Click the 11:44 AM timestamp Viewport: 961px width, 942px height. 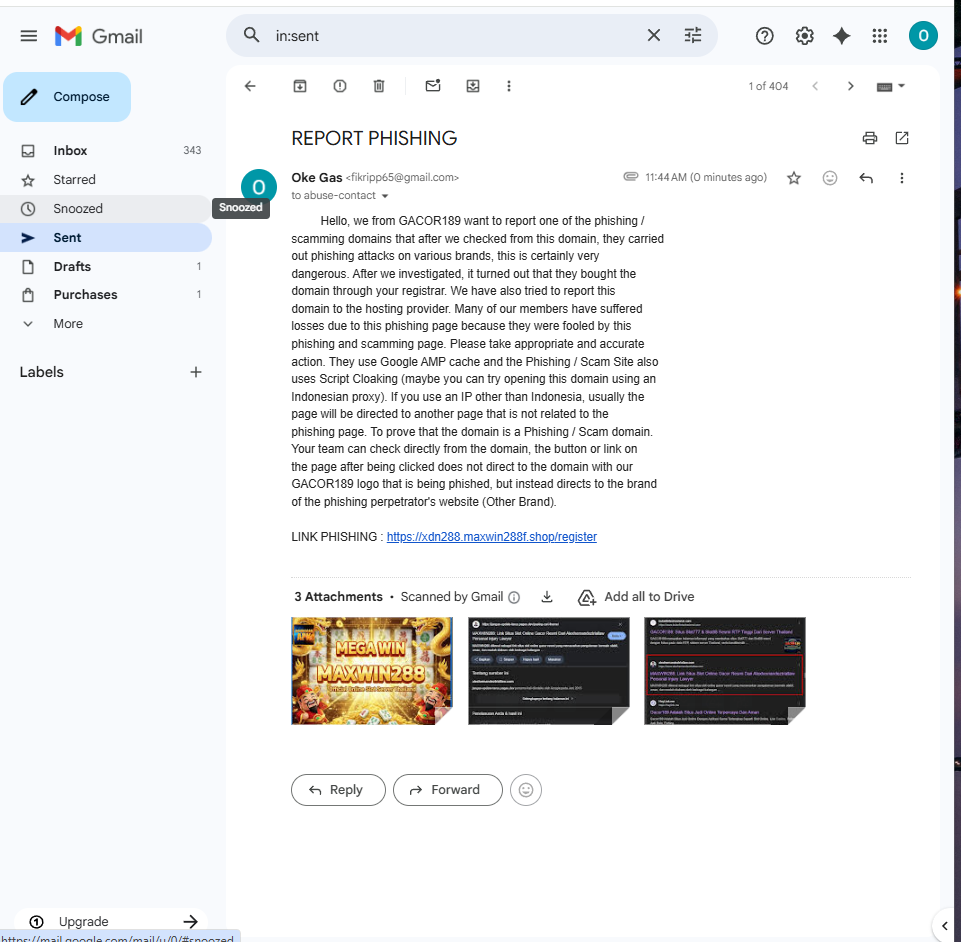[x=705, y=178]
